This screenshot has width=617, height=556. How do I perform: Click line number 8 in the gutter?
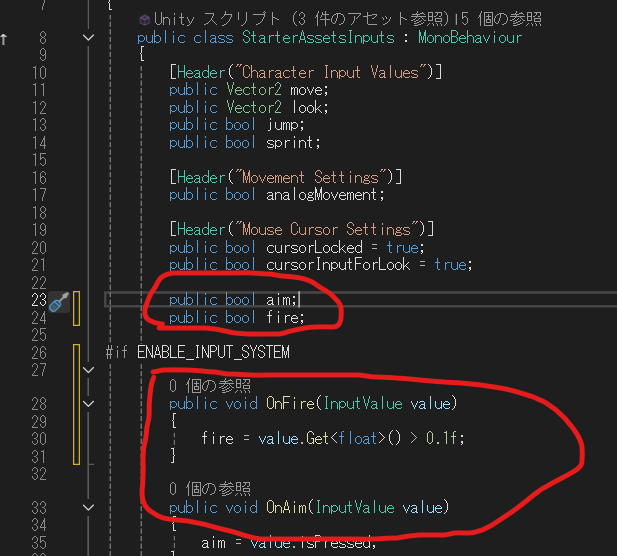43,38
